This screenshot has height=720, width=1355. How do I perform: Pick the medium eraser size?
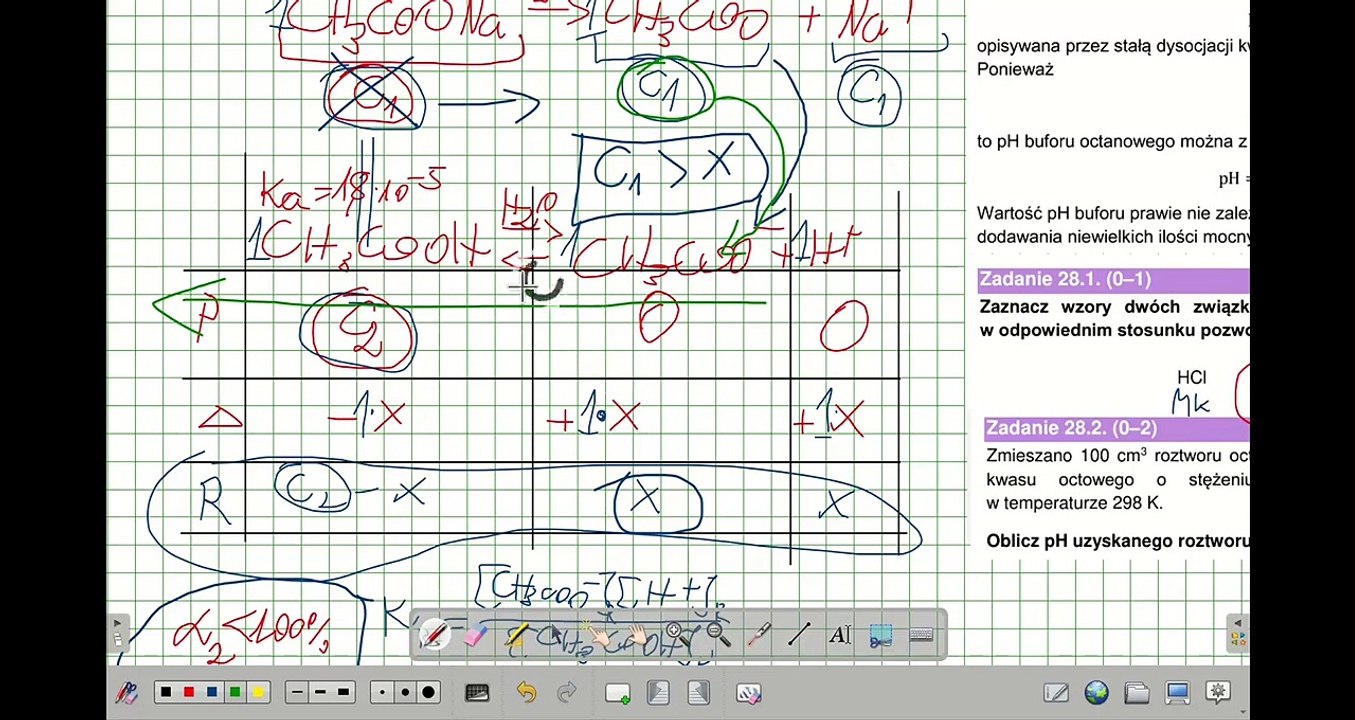(405, 692)
